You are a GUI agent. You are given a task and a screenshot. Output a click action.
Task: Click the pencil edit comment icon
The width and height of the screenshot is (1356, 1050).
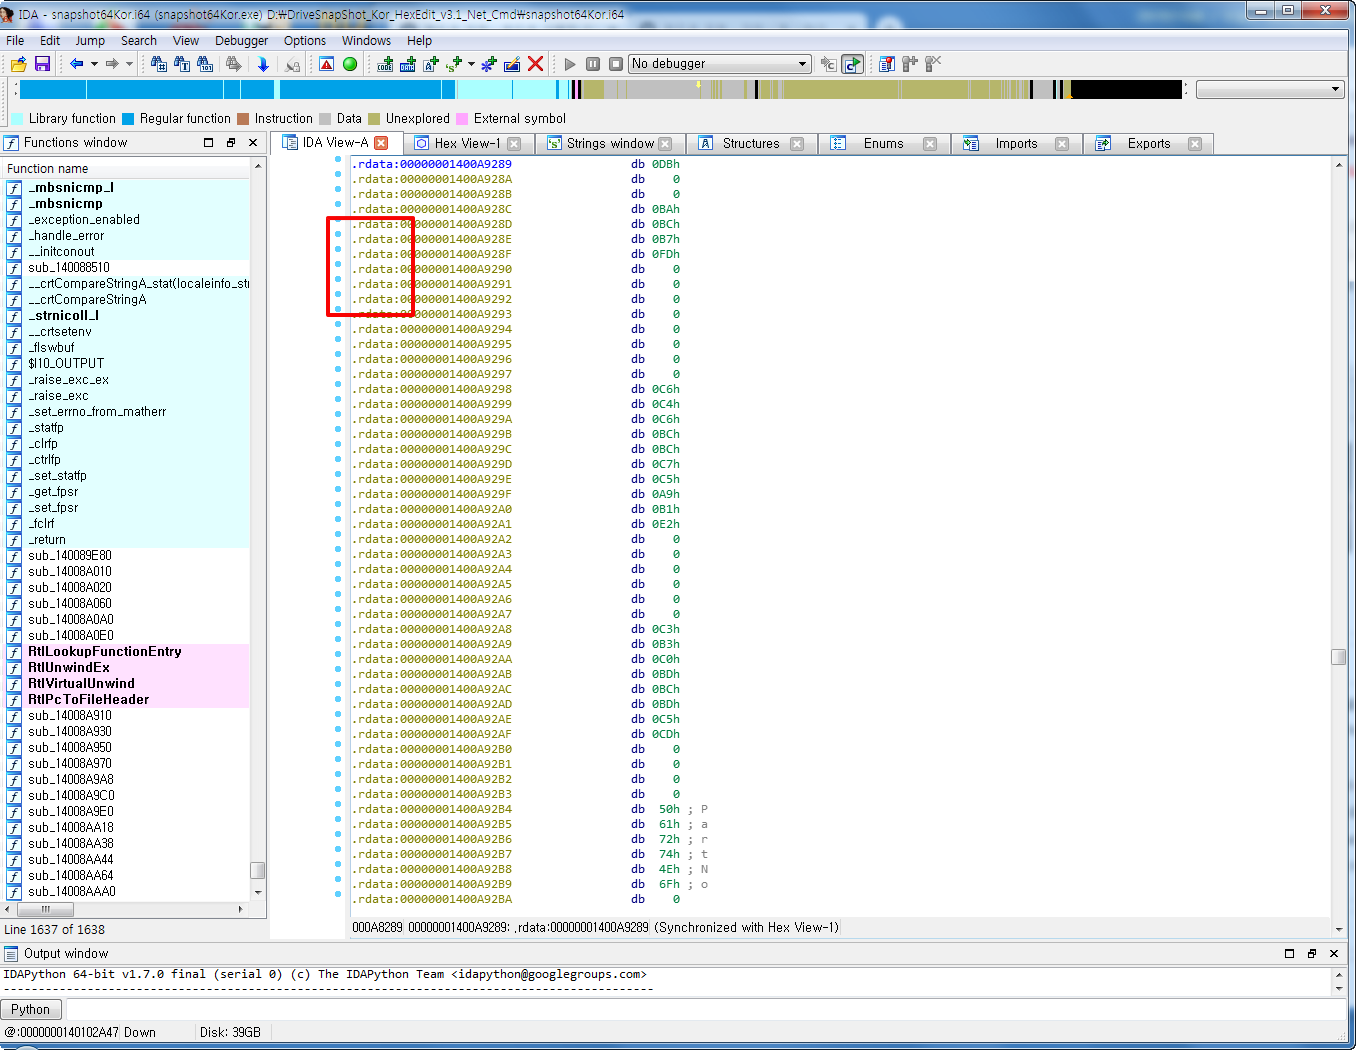(512, 64)
